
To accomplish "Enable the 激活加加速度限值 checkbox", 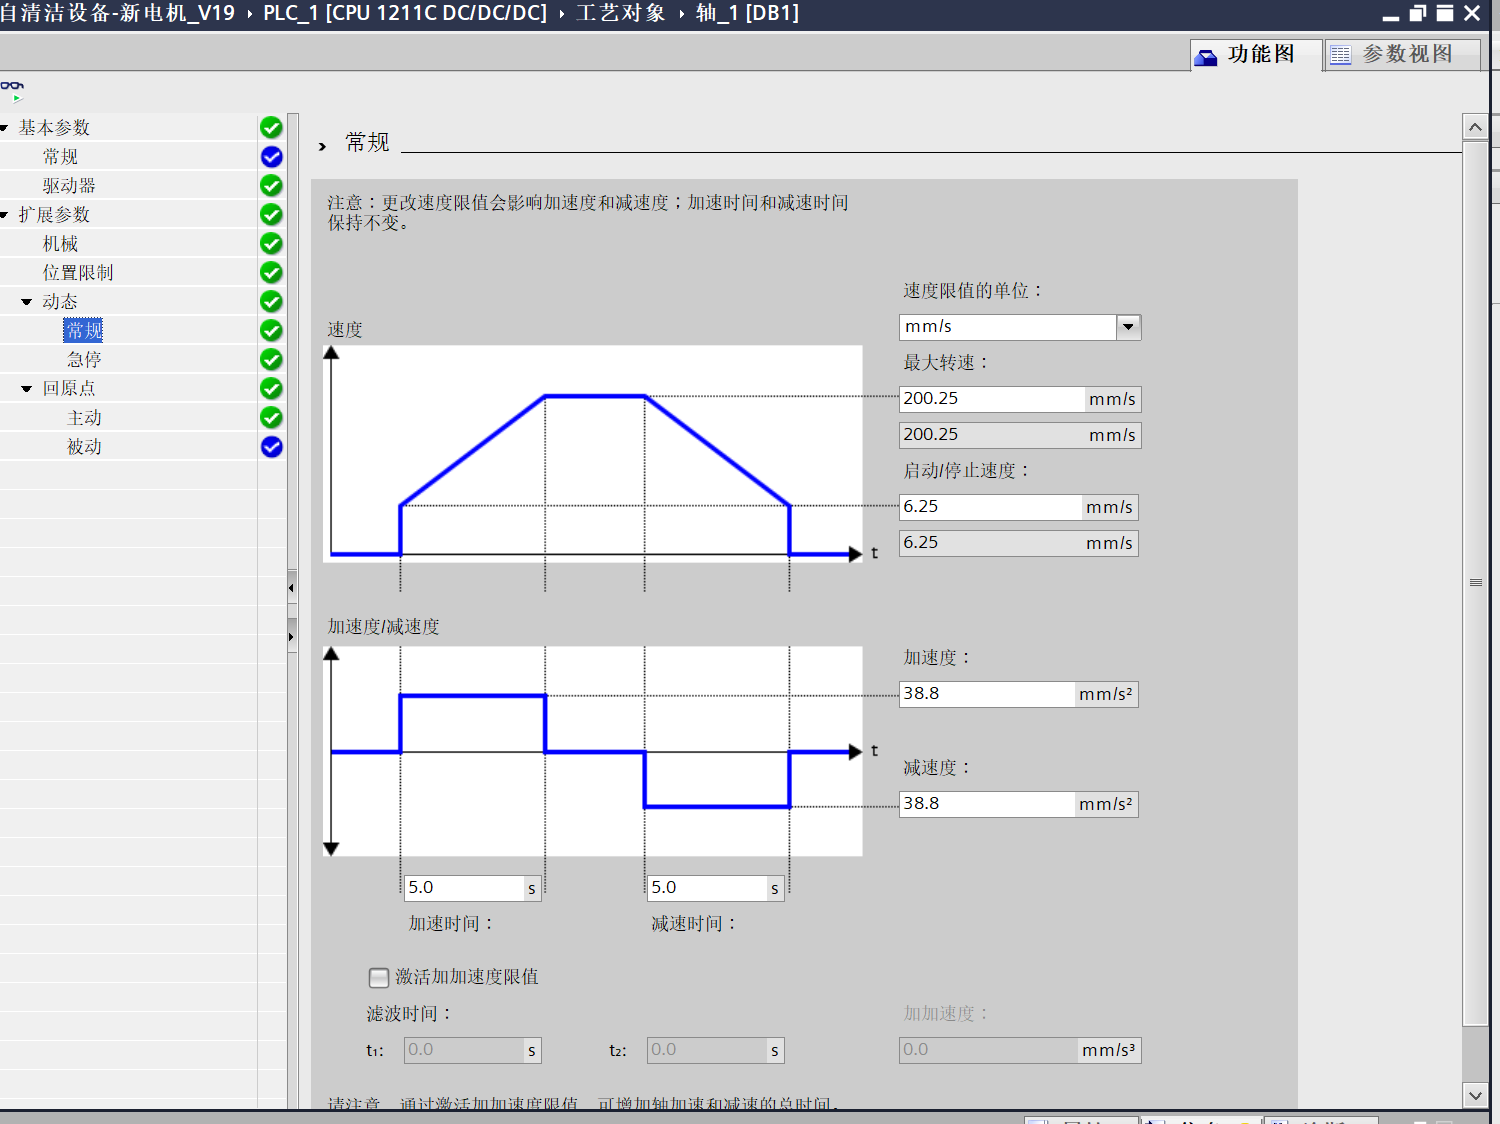I will 379,977.
